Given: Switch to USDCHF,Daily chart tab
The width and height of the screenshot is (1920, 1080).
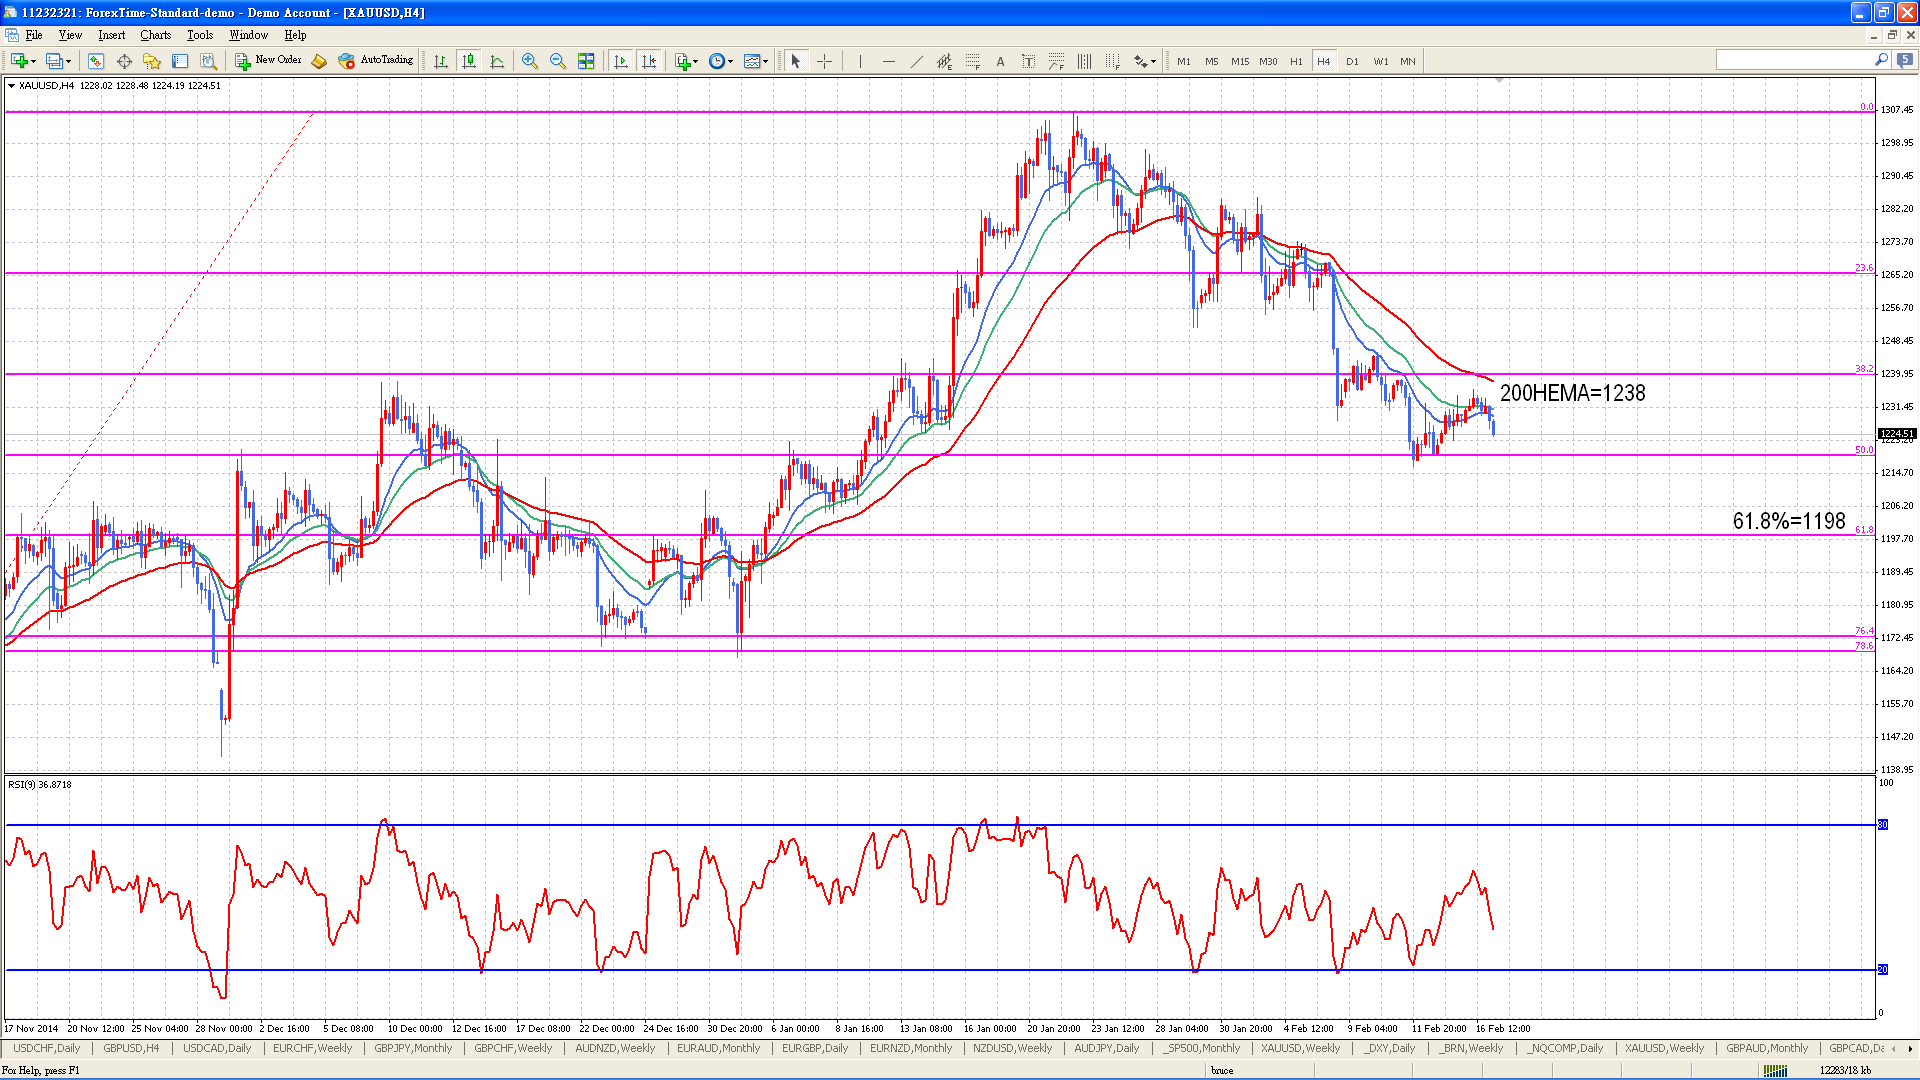Looking at the screenshot, I should [x=47, y=1048].
